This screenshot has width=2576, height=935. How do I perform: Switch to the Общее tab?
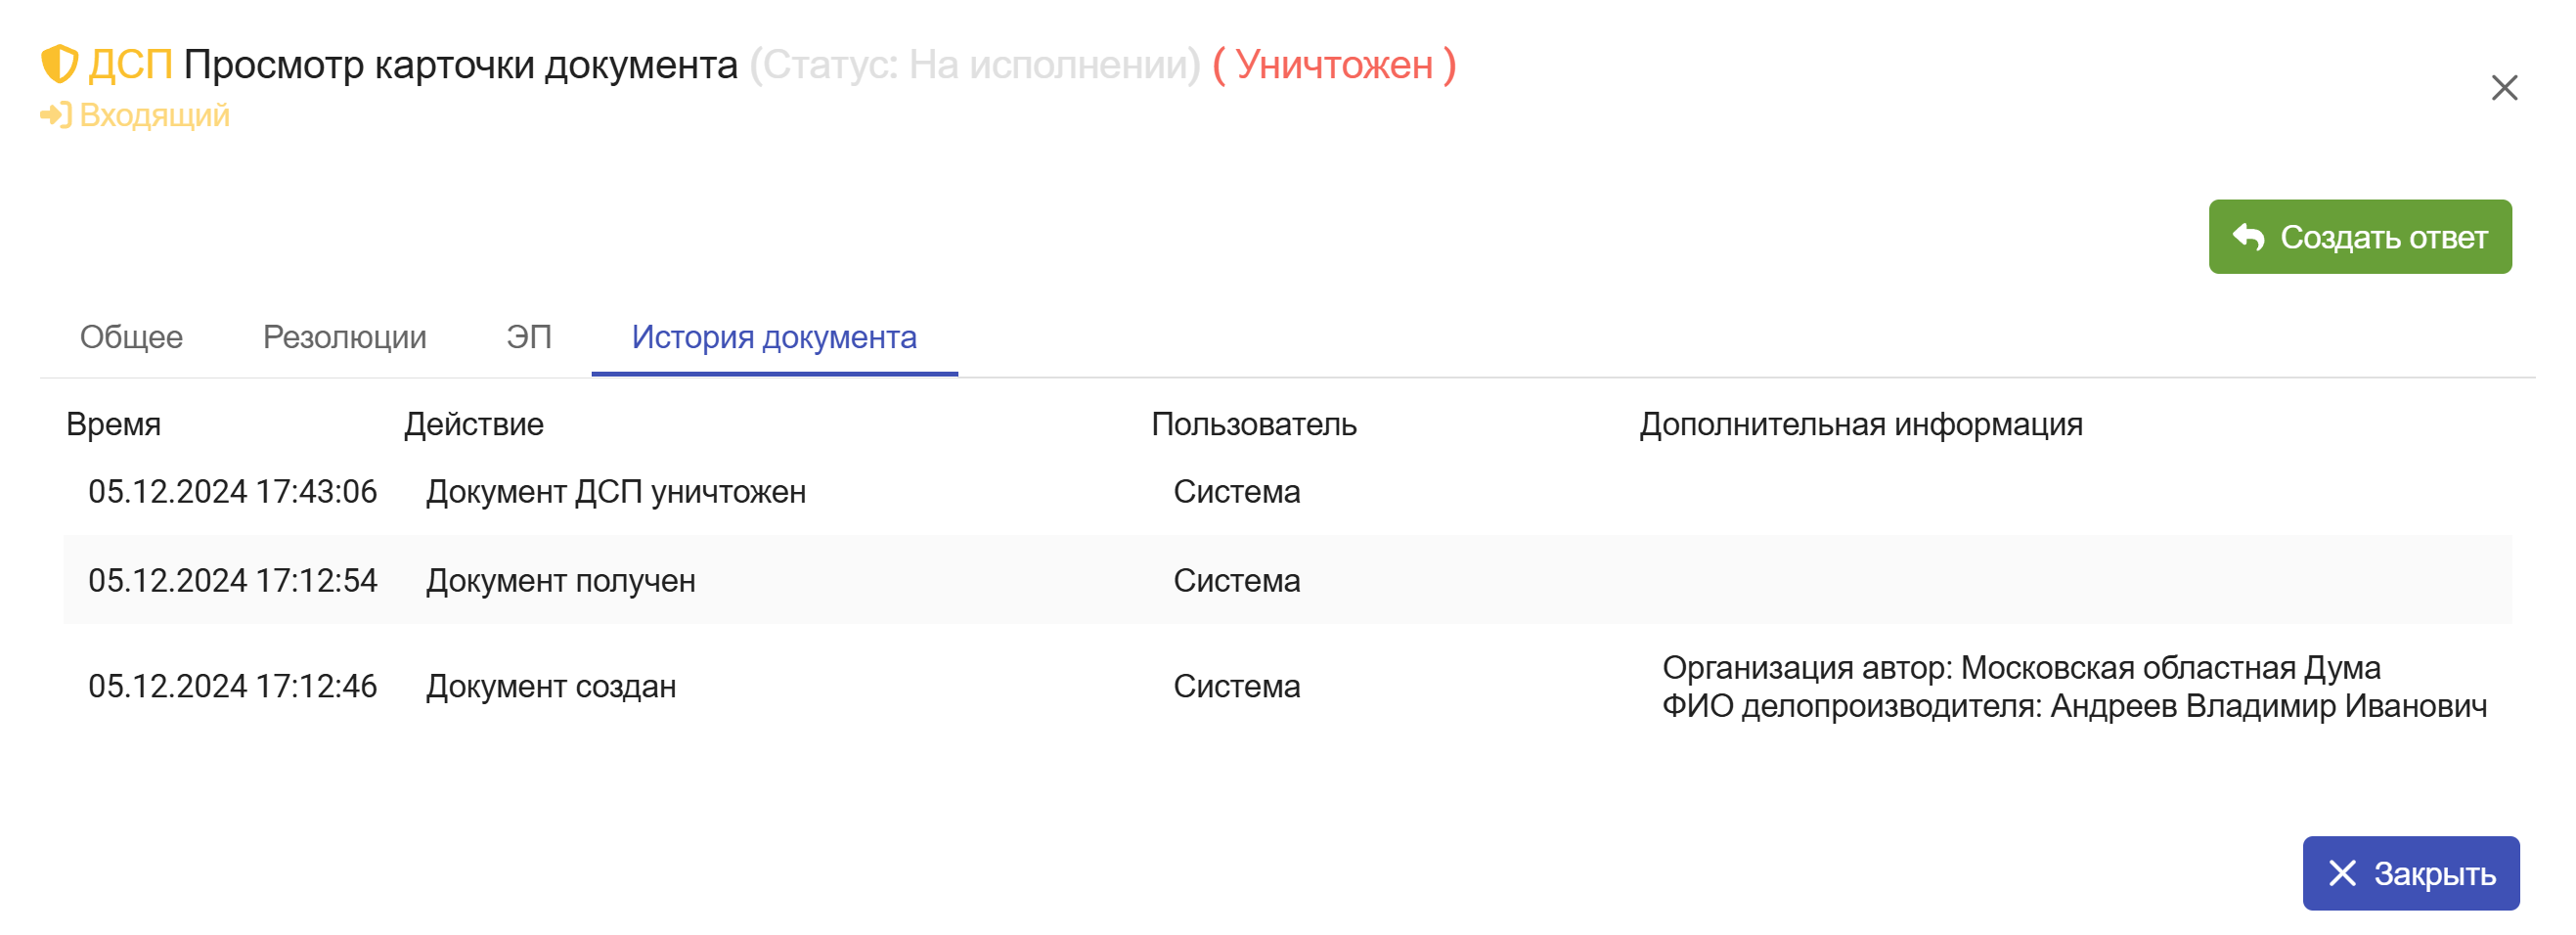[x=131, y=337]
